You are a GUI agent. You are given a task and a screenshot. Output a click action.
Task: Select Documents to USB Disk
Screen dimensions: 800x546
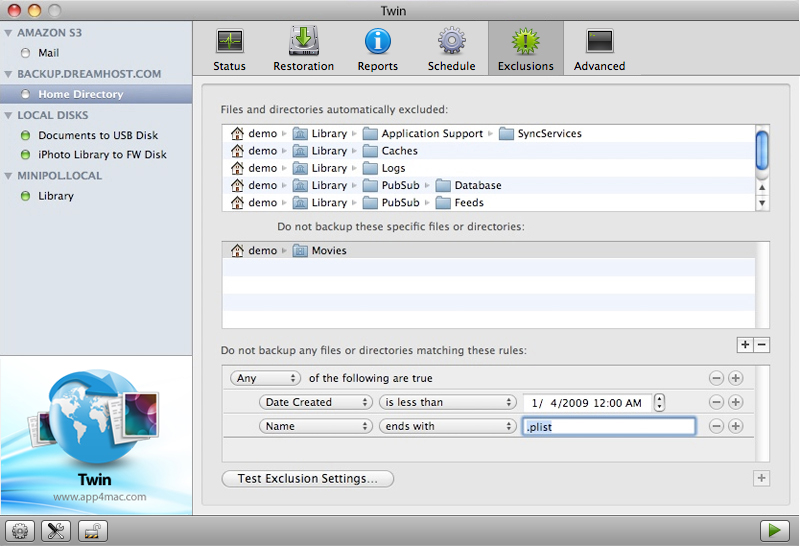point(96,135)
